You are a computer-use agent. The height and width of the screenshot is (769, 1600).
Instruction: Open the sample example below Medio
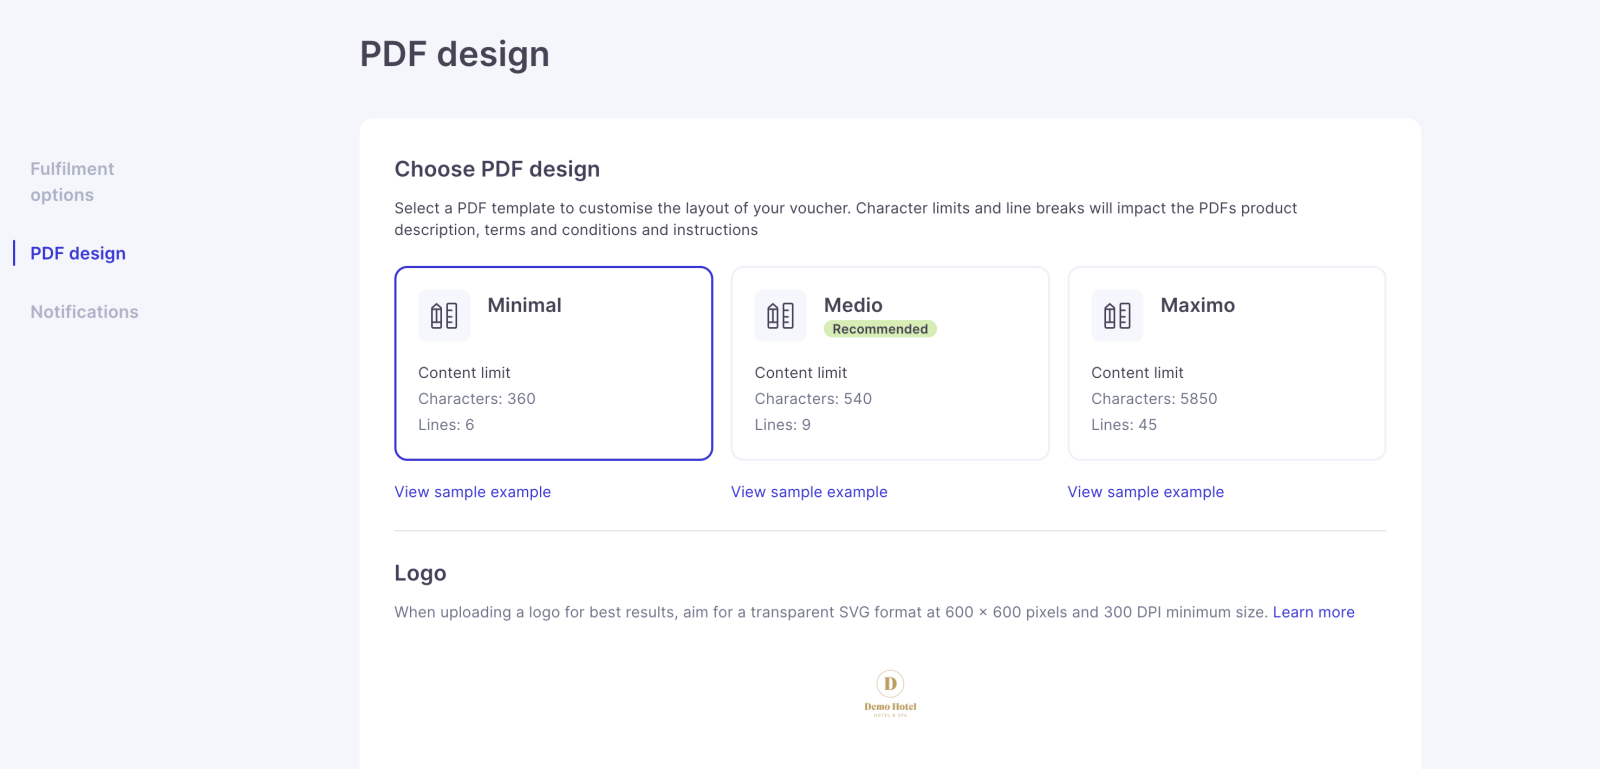pyautogui.click(x=809, y=492)
